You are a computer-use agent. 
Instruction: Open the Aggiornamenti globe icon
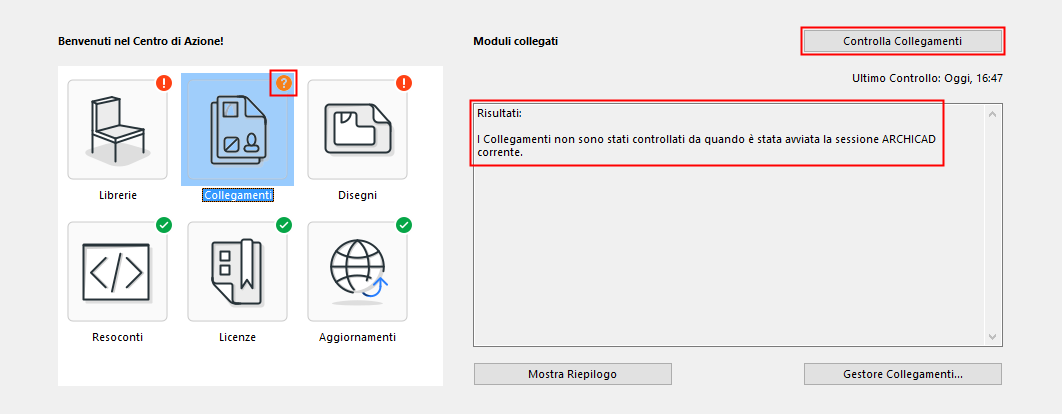[357, 271]
